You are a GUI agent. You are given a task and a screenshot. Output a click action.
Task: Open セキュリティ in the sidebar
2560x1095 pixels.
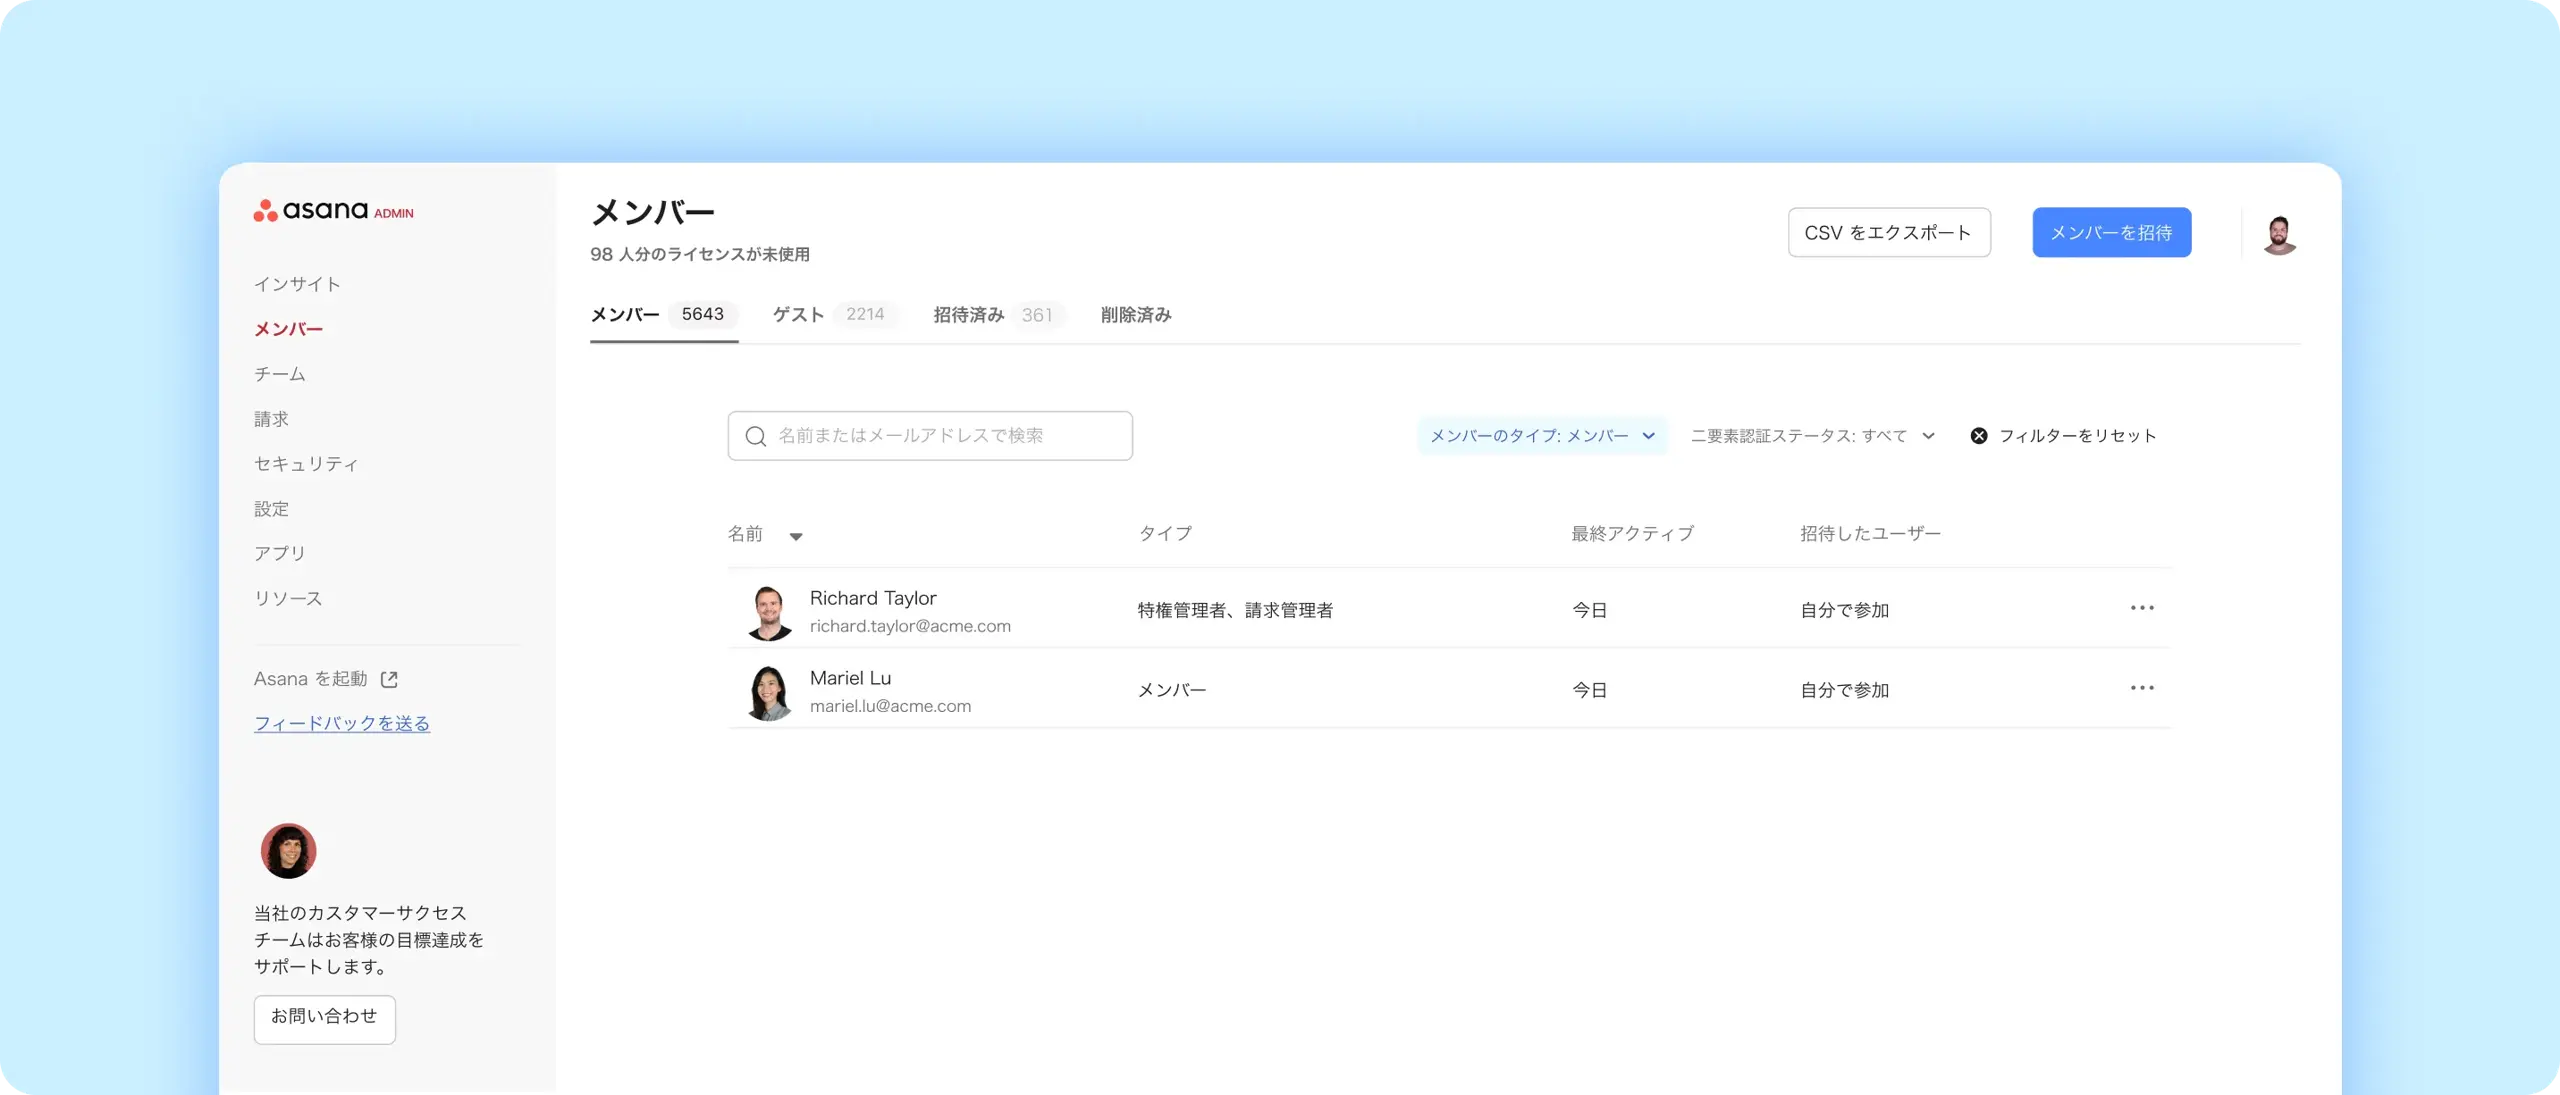306,464
